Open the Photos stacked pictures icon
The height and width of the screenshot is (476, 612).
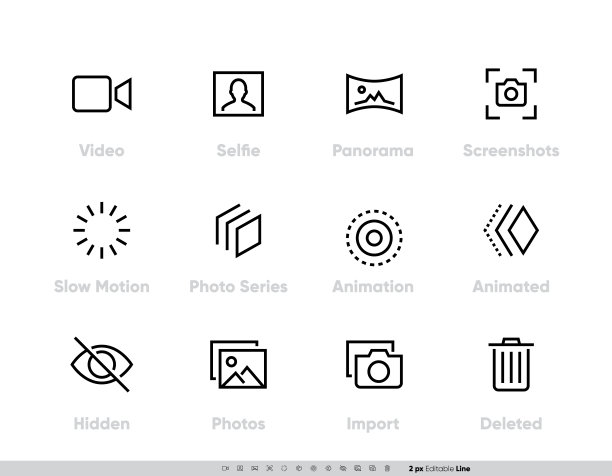click(x=238, y=366)
